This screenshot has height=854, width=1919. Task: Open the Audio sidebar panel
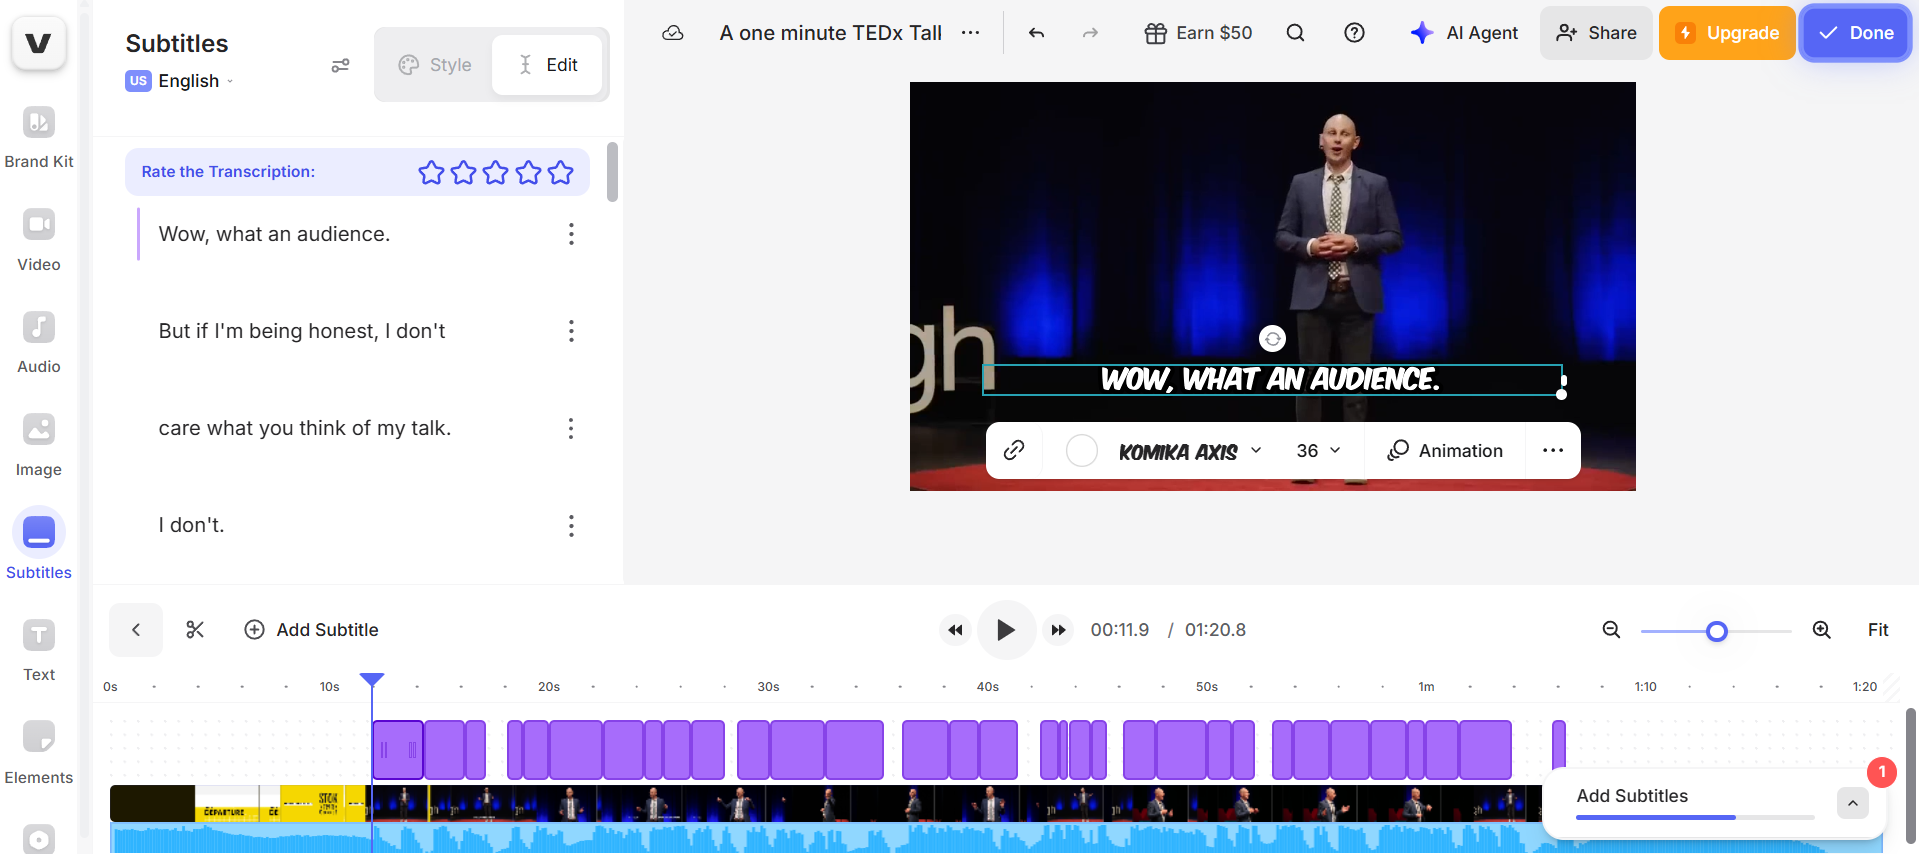tap(39, 343)
